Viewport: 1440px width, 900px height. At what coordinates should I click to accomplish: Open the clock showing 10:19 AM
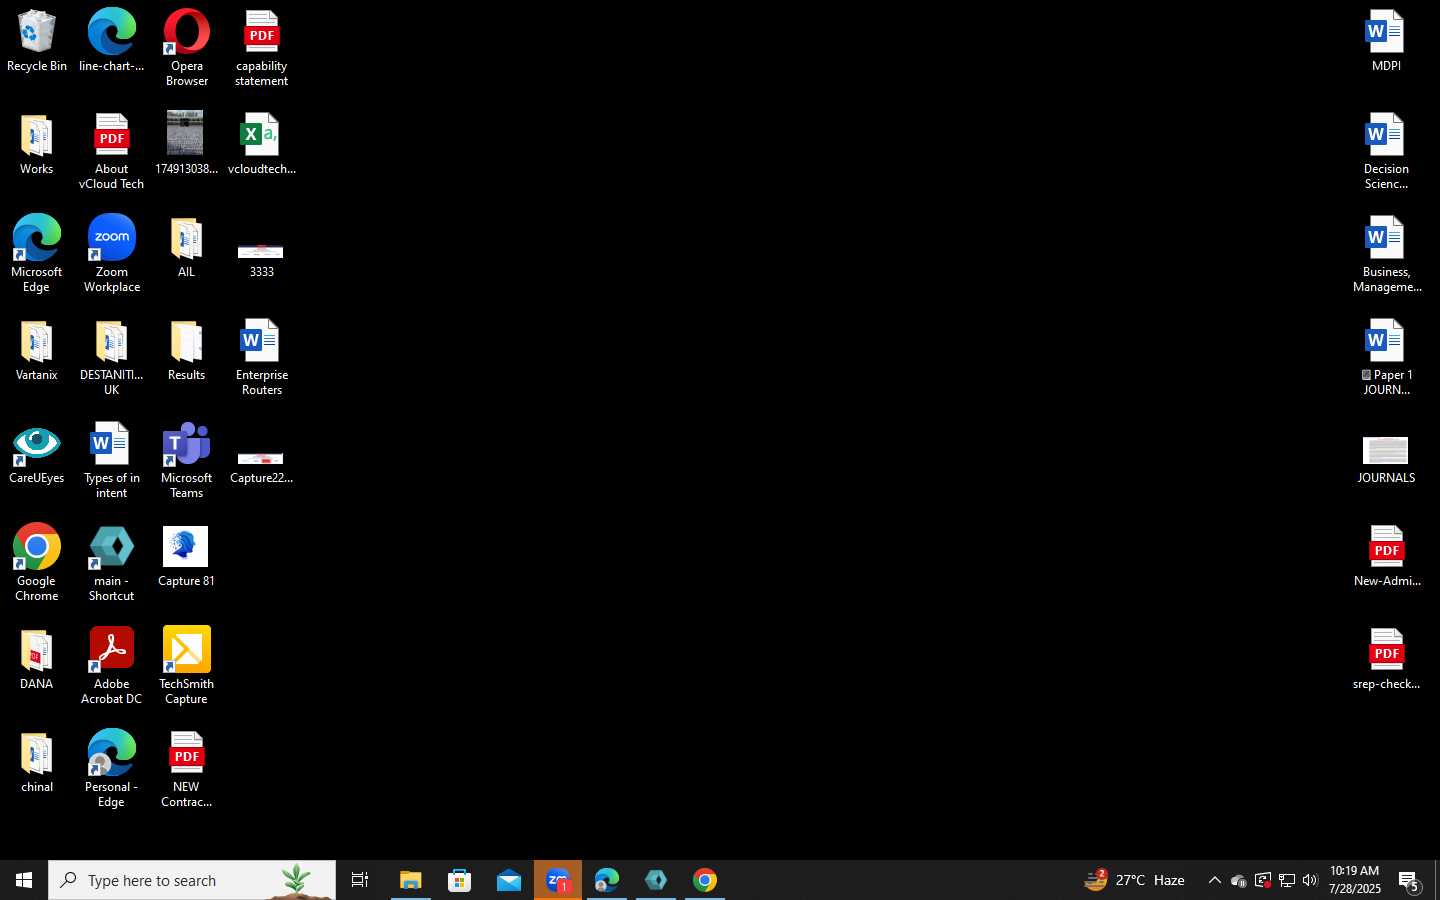pos(1355,880)
